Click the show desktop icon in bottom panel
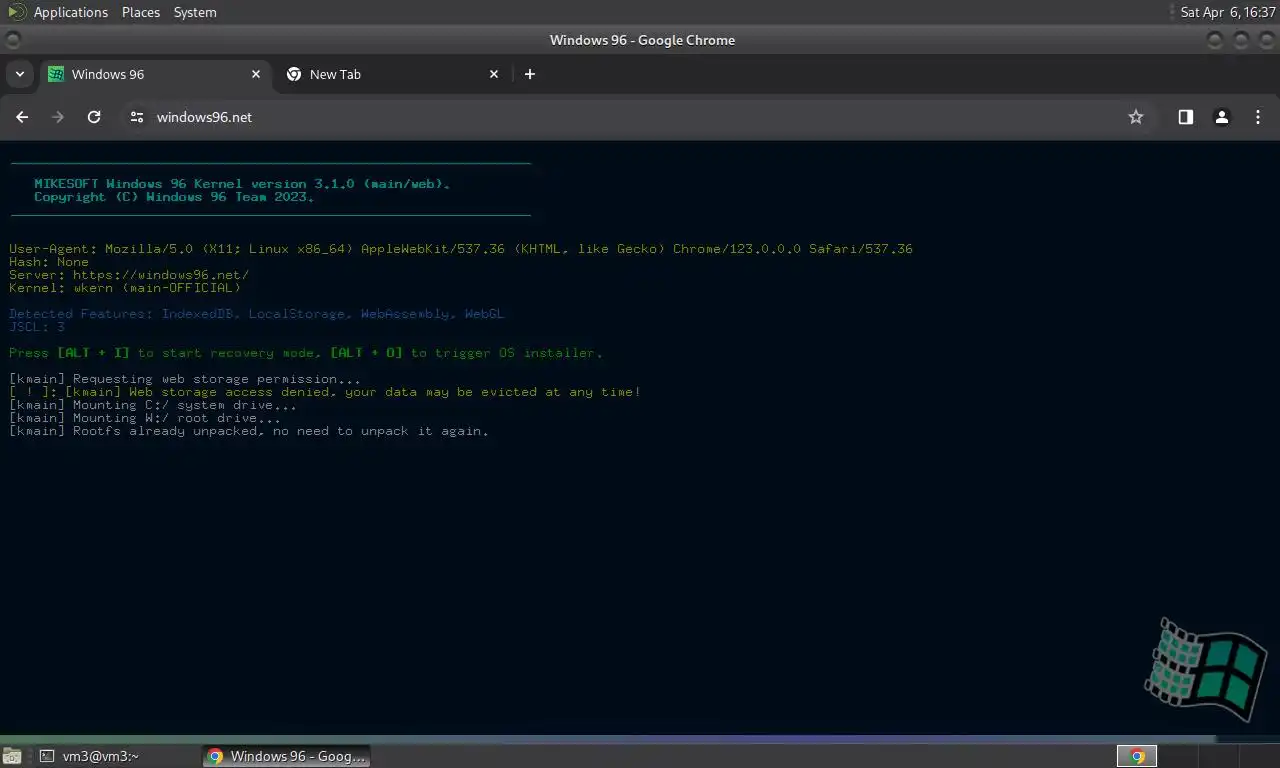 pos(11,756)
